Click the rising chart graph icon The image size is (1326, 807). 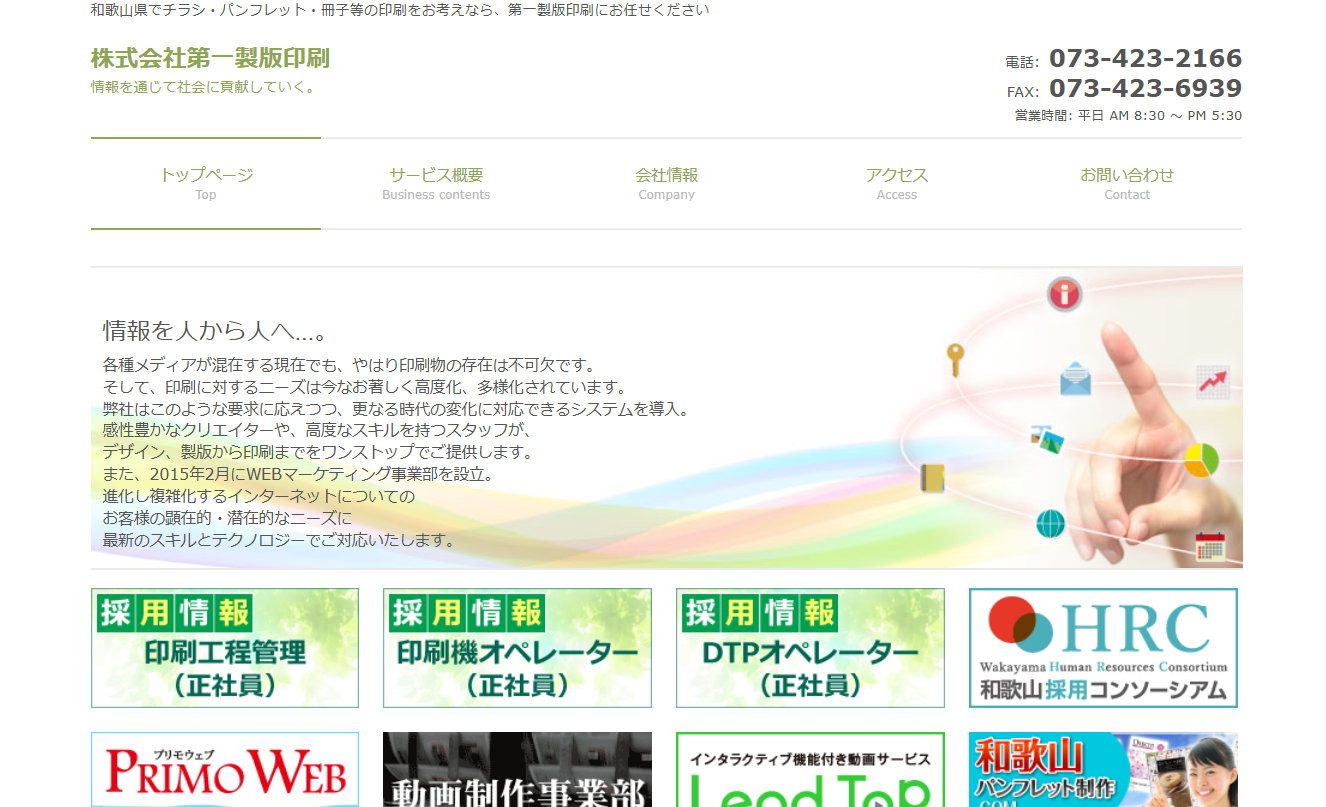[1212, 382]
